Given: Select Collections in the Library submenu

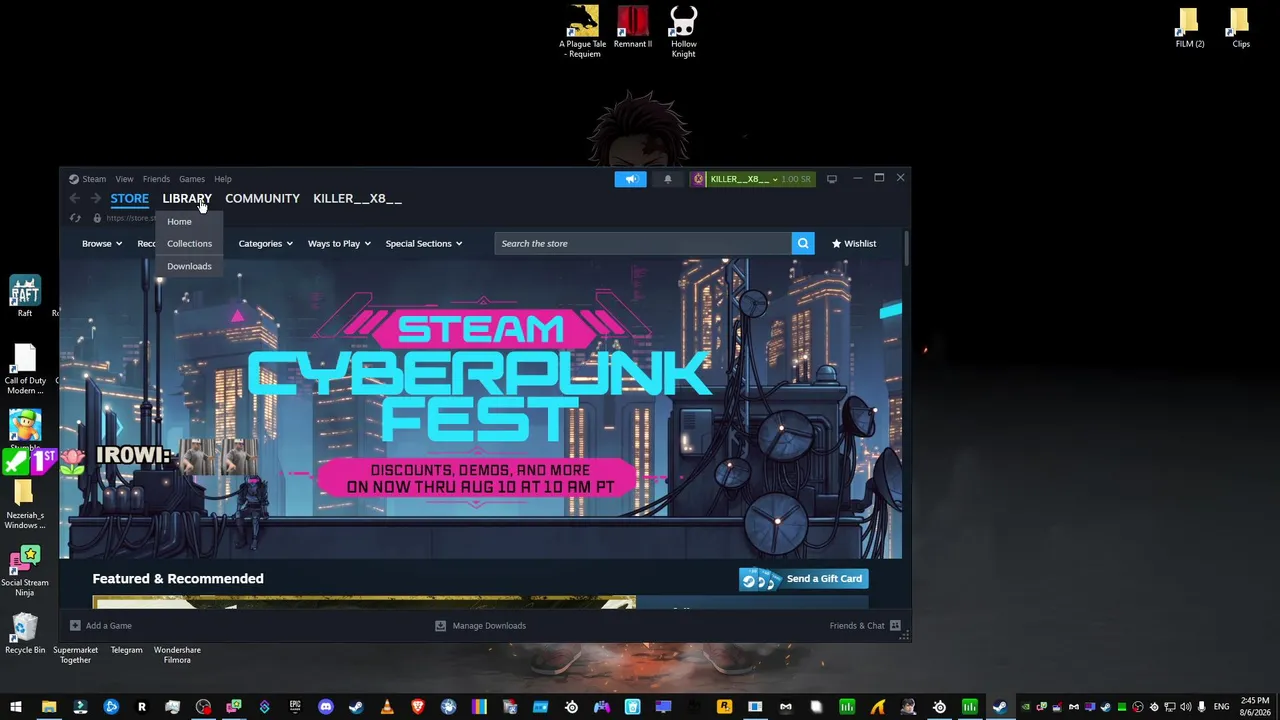Looking at the screenshot, I should (189, 243).
